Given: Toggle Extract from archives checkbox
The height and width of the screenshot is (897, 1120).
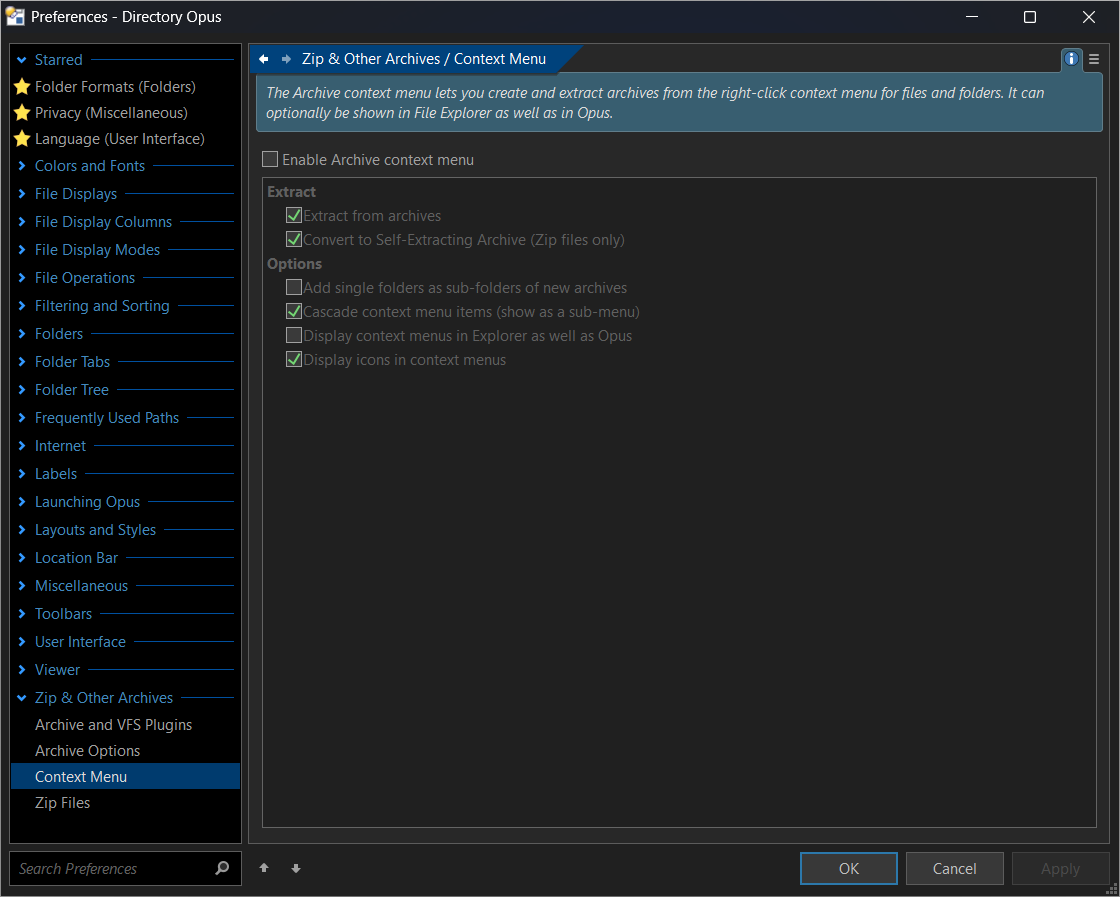Looking at the screenshot, I should (x=294, y=215).
